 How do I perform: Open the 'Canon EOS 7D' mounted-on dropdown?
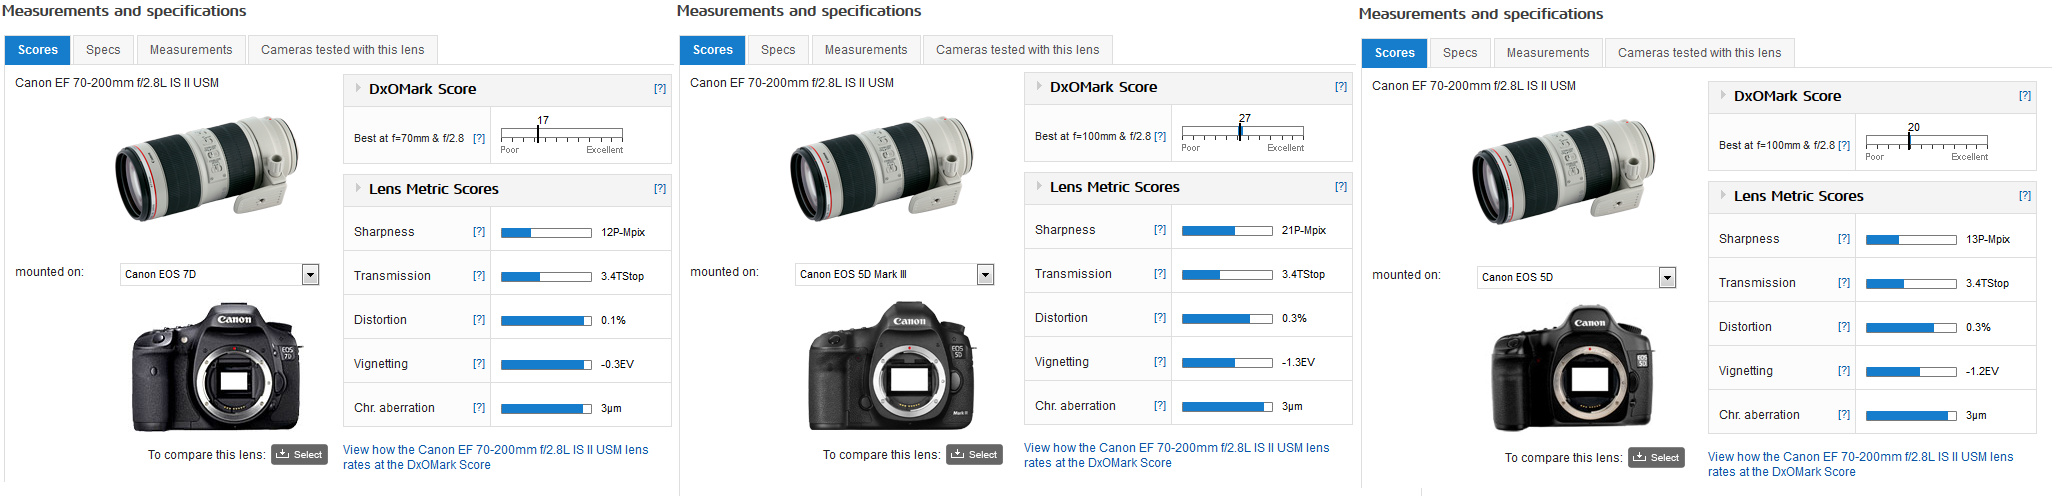[x=219, y=274]
